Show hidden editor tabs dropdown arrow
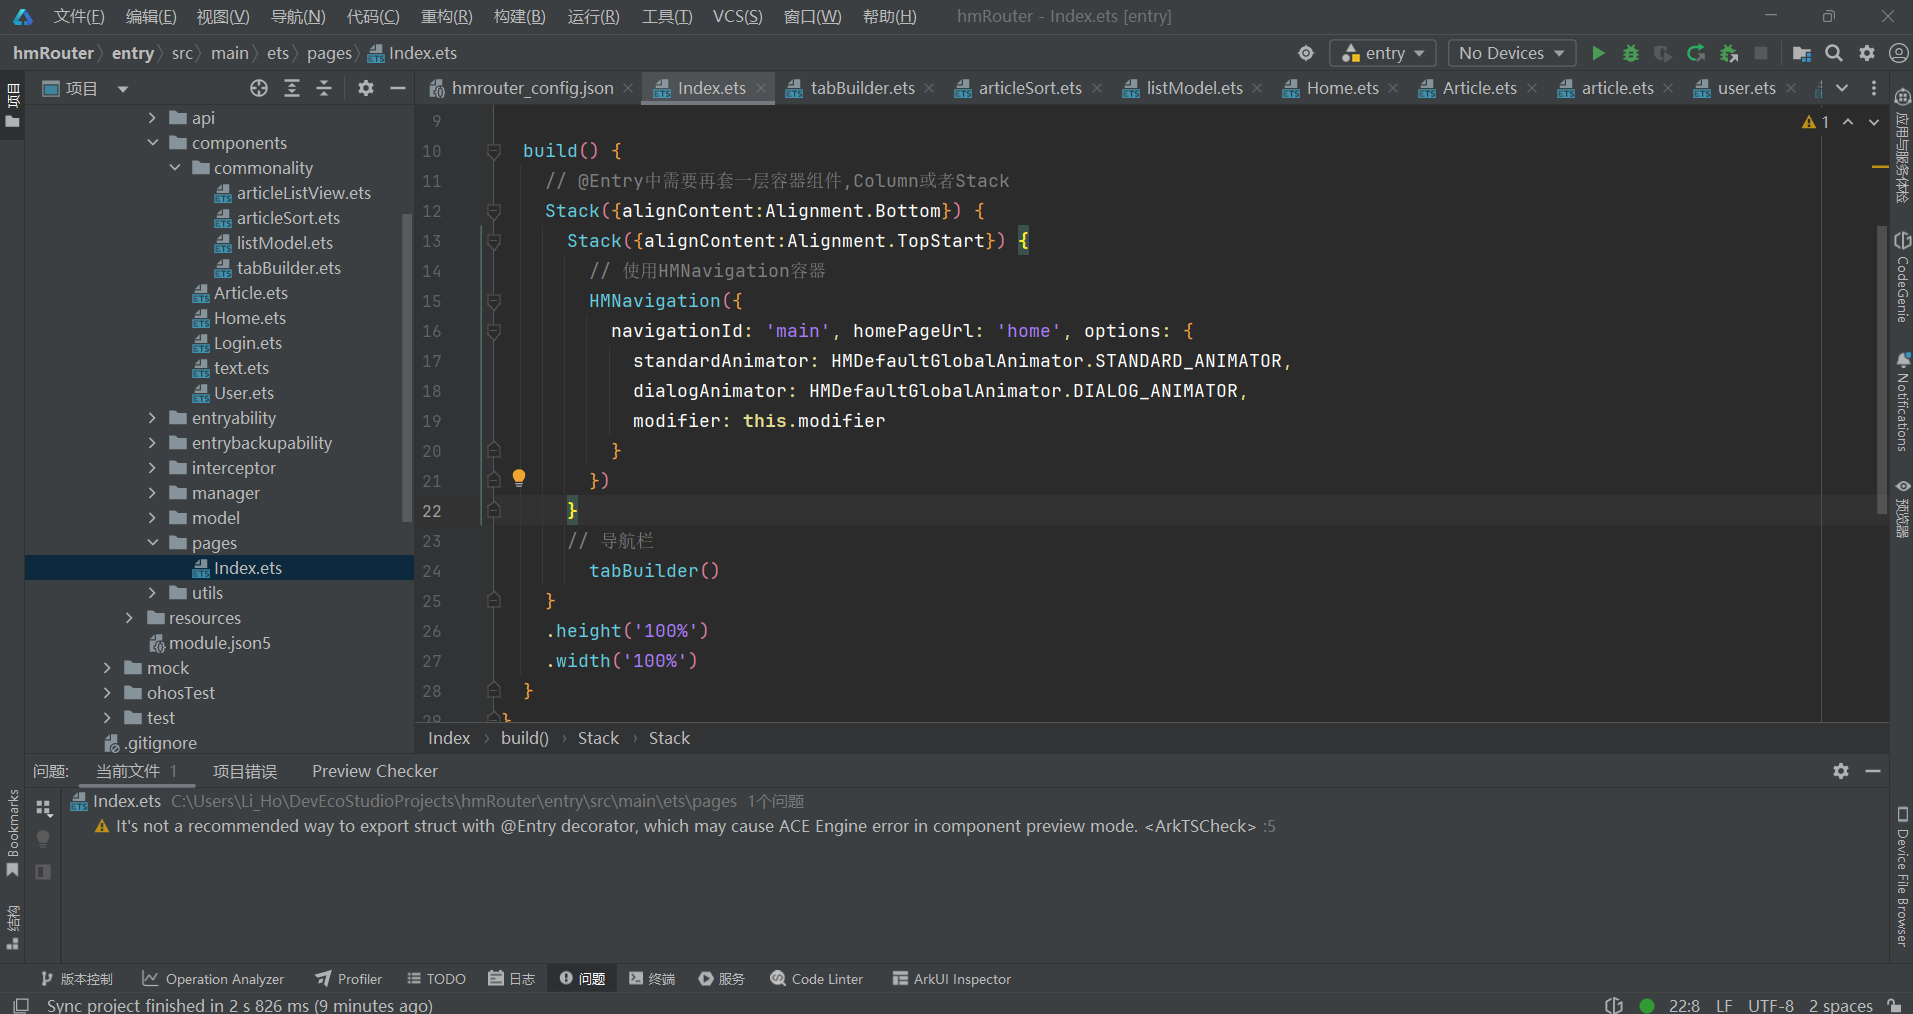The width and height of the screenshot is (1913, 1014). 1842,88
